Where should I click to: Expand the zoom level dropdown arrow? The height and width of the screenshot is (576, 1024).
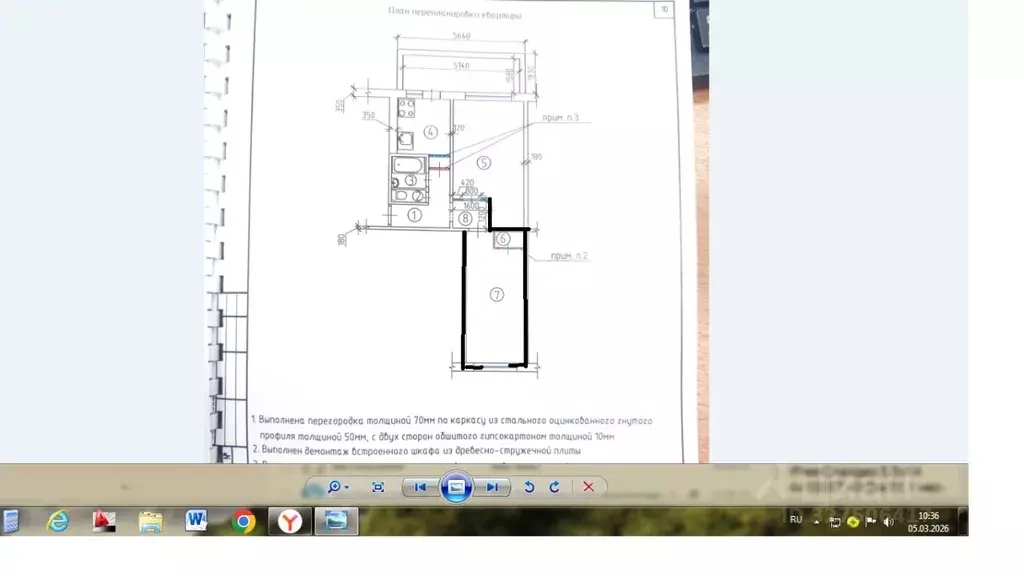coord(348,488)
